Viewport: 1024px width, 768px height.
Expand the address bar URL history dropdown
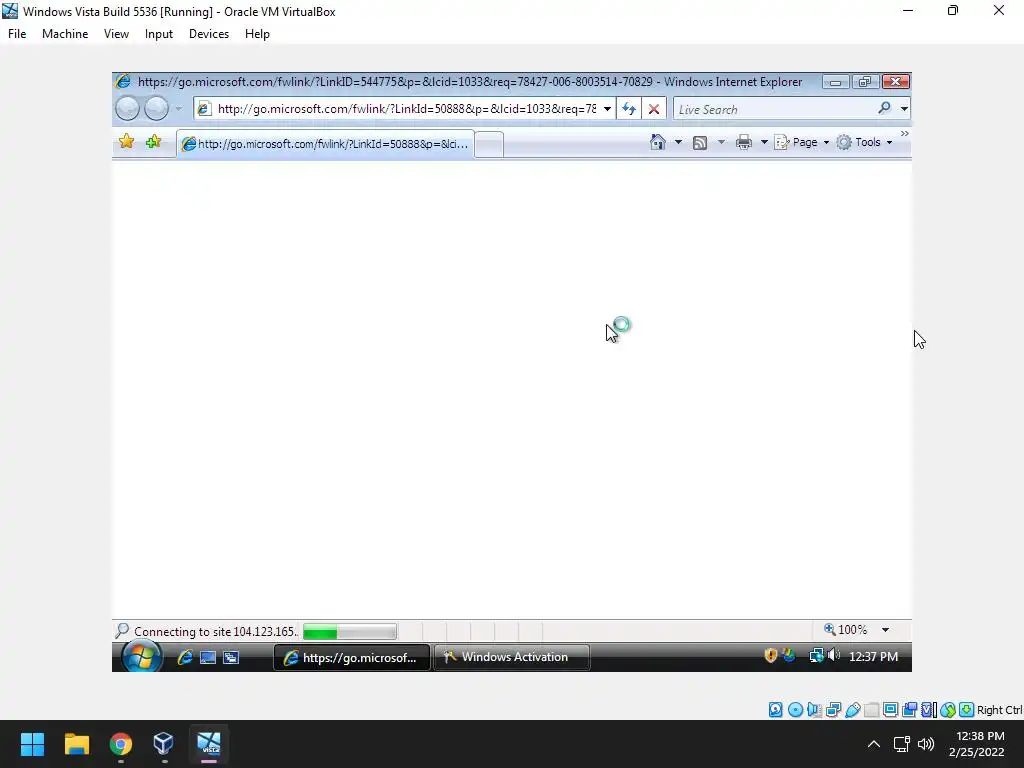point(607,109)
